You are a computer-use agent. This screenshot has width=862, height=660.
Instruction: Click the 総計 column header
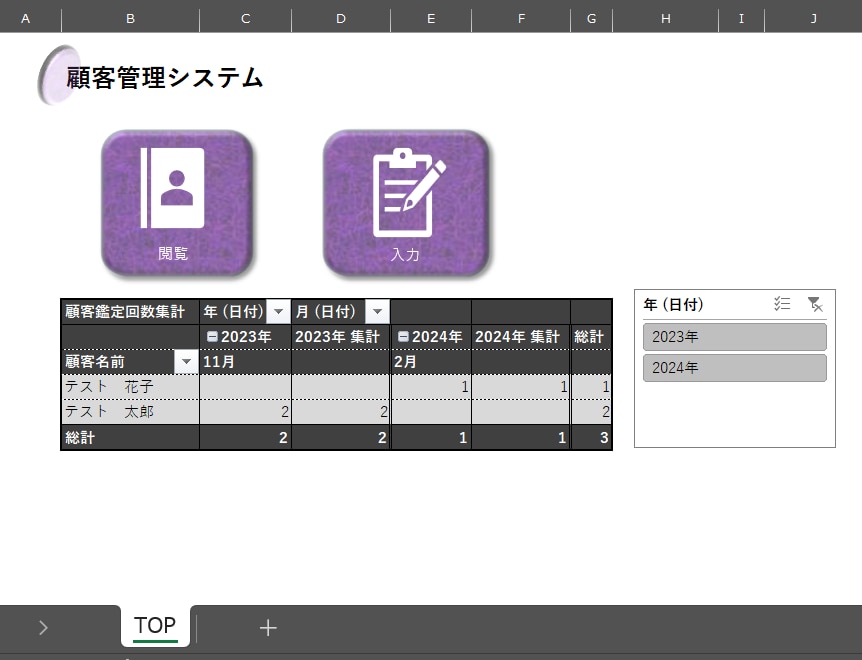591,336
